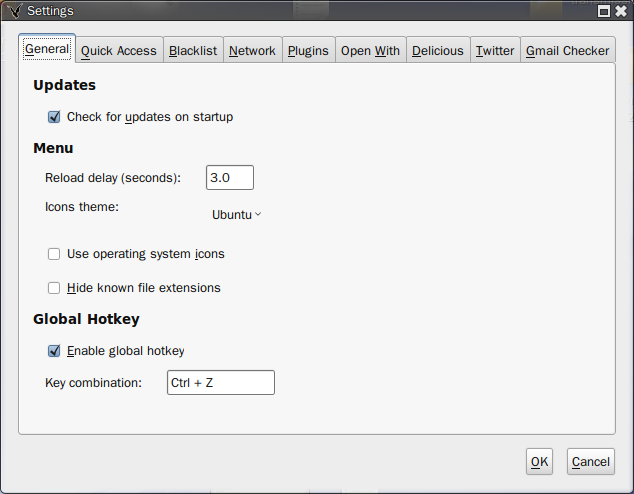Switch to the Open With tab
This screenshot has height=494, width=634.
tap(370, 51)
